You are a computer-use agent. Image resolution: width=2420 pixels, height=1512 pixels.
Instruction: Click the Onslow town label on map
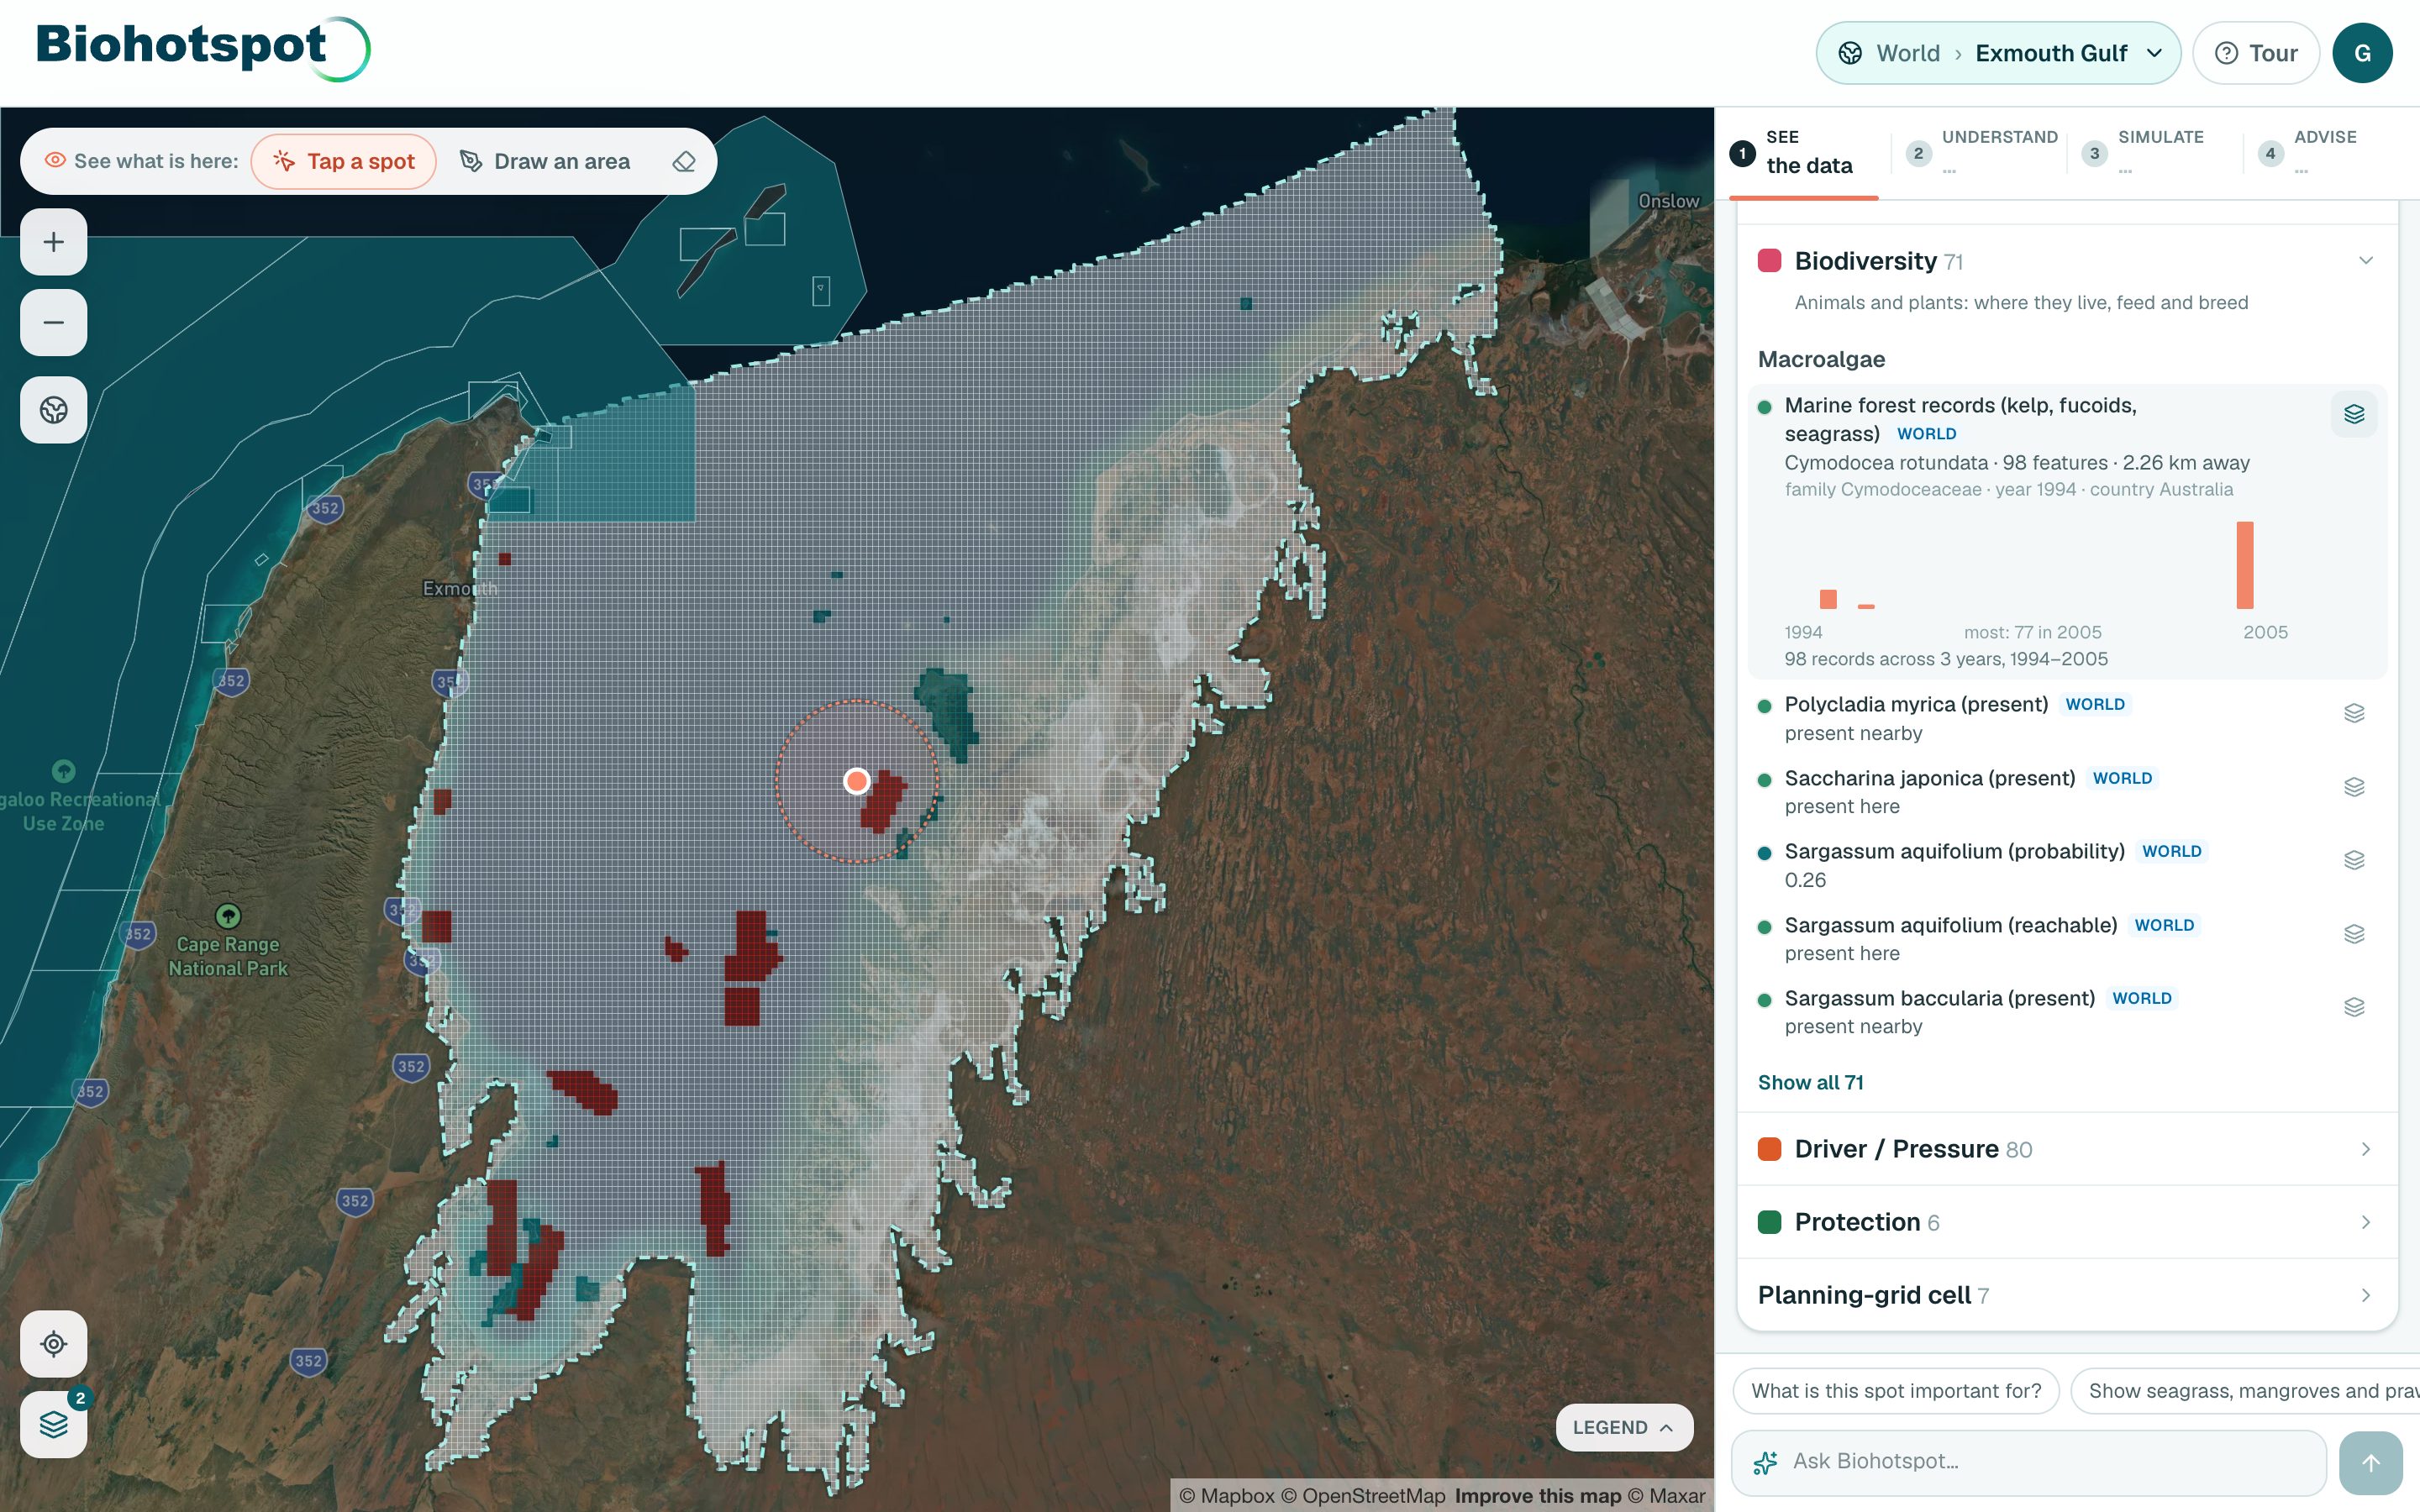click(1668, 201)
